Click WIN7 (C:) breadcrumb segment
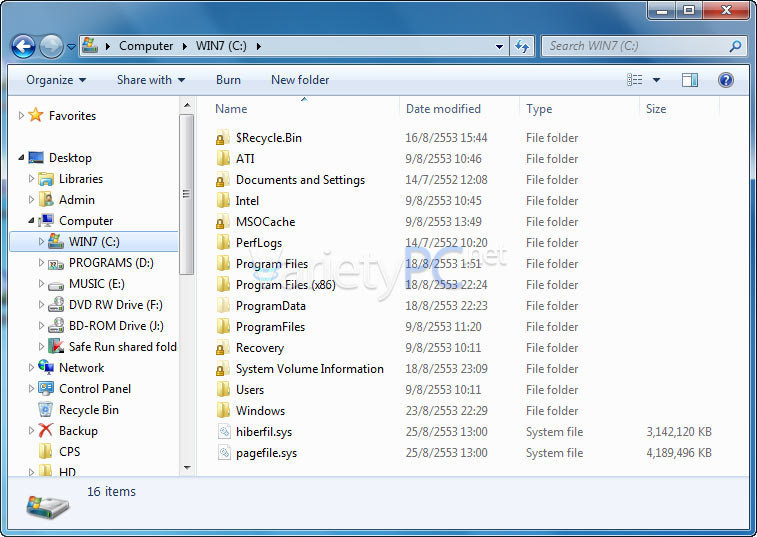This screenshot has height=537, width=757. [x=221, y=46]
